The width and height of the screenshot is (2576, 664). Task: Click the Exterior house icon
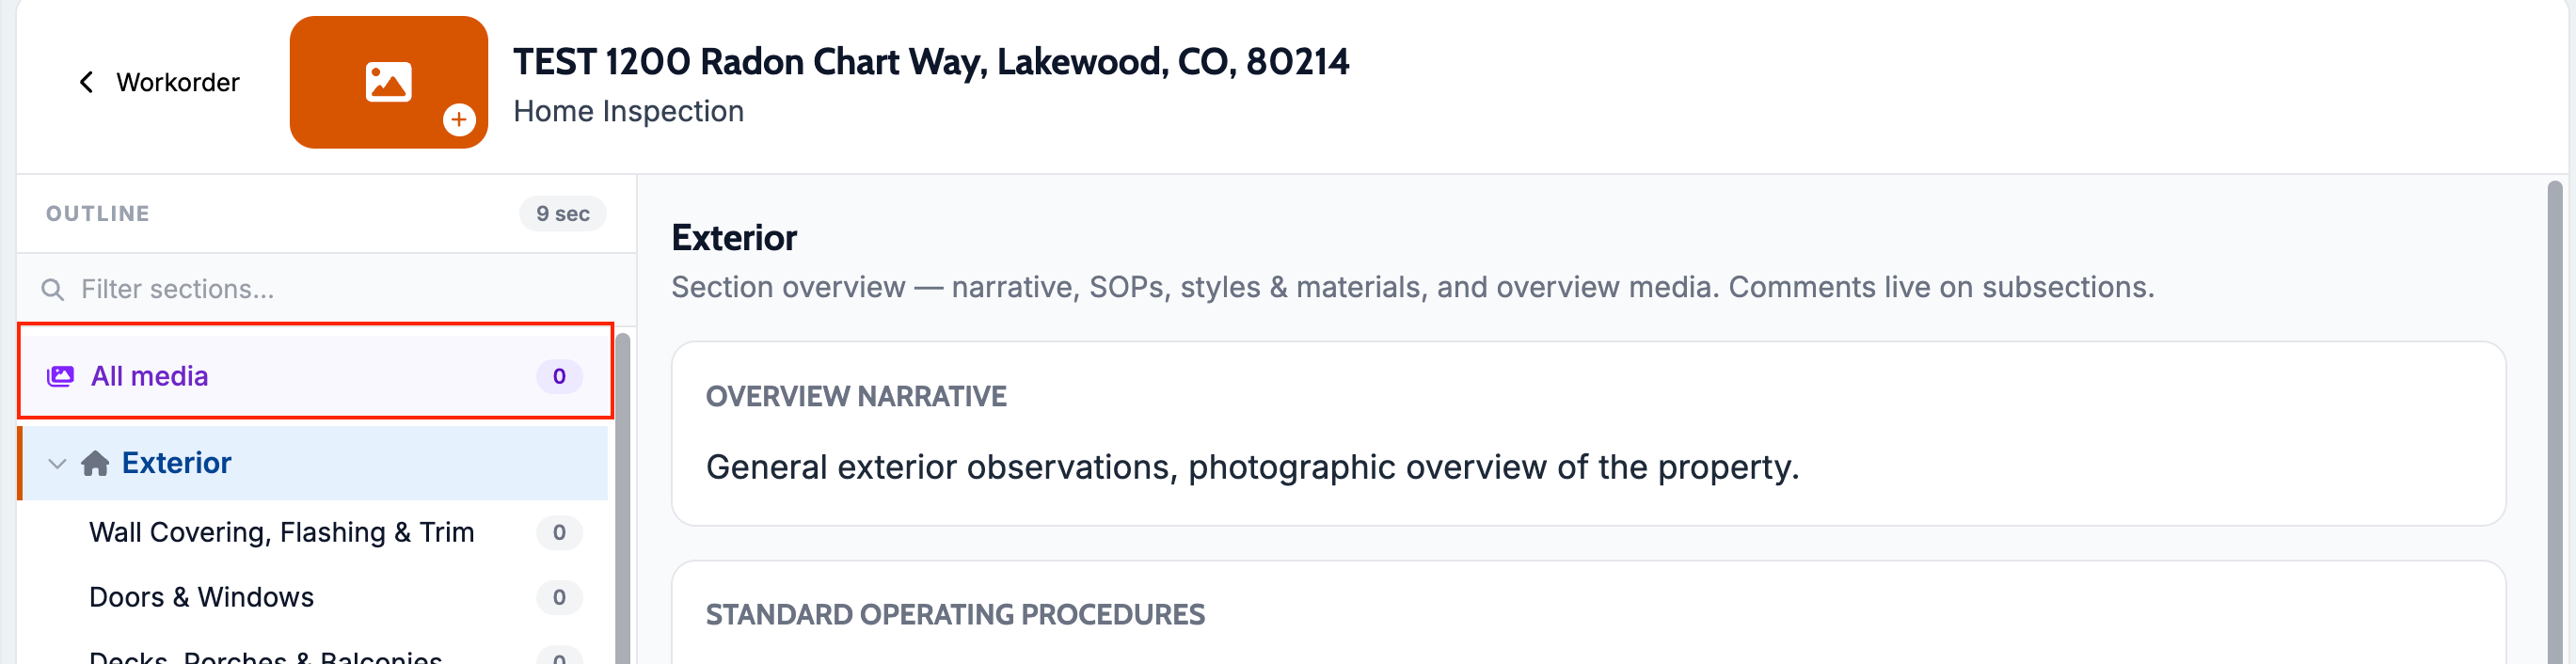(95, 463)
